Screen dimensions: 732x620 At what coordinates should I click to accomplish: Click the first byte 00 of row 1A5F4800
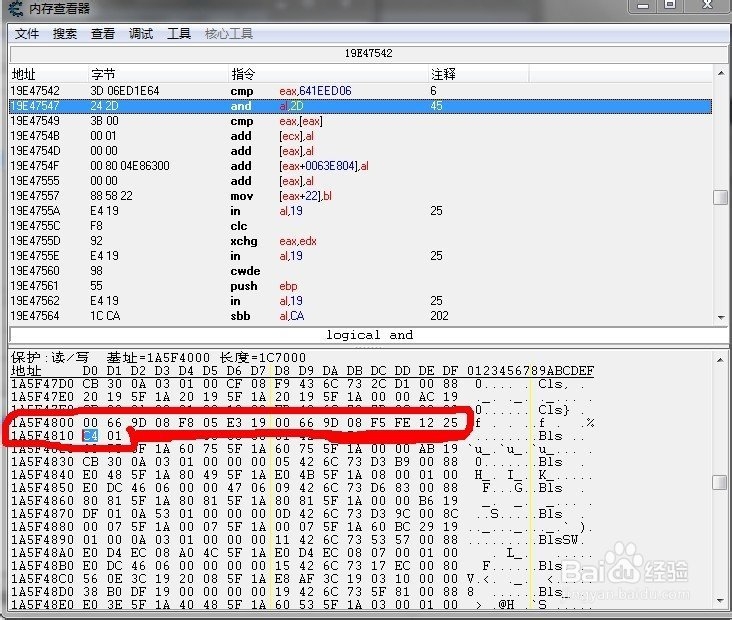coord(90,423)
